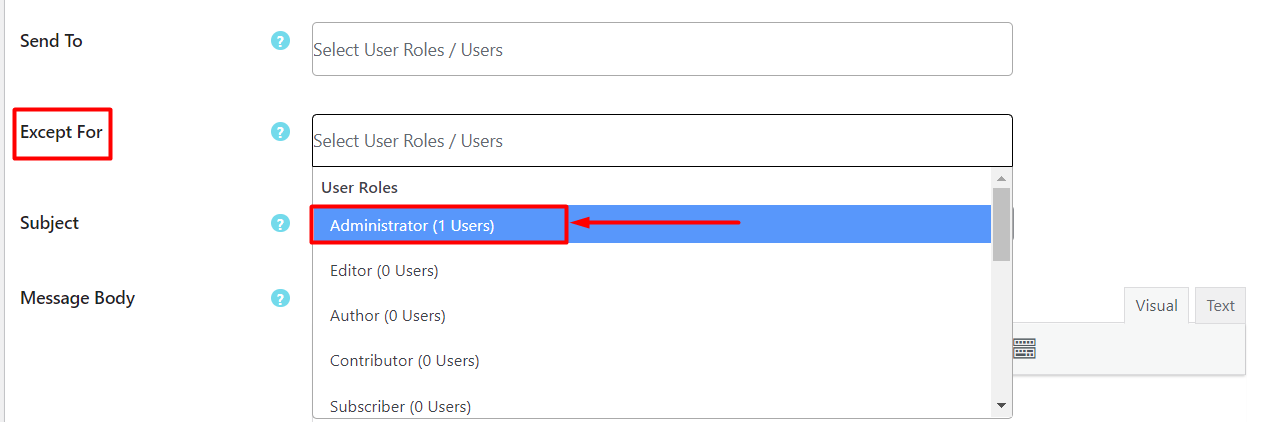Click the Message Body label
1272x422 pixels.
point(77,298)
